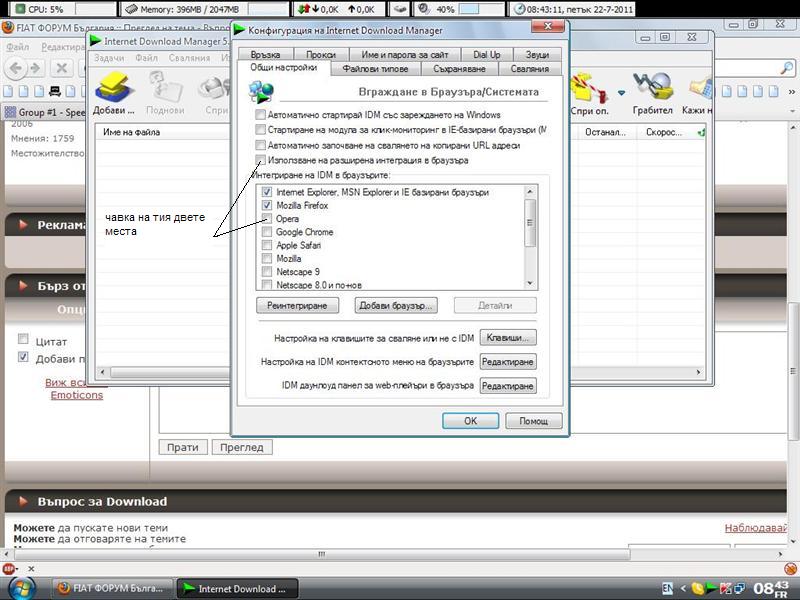Click the Скорос... column header in IDM

coord(663,132)
